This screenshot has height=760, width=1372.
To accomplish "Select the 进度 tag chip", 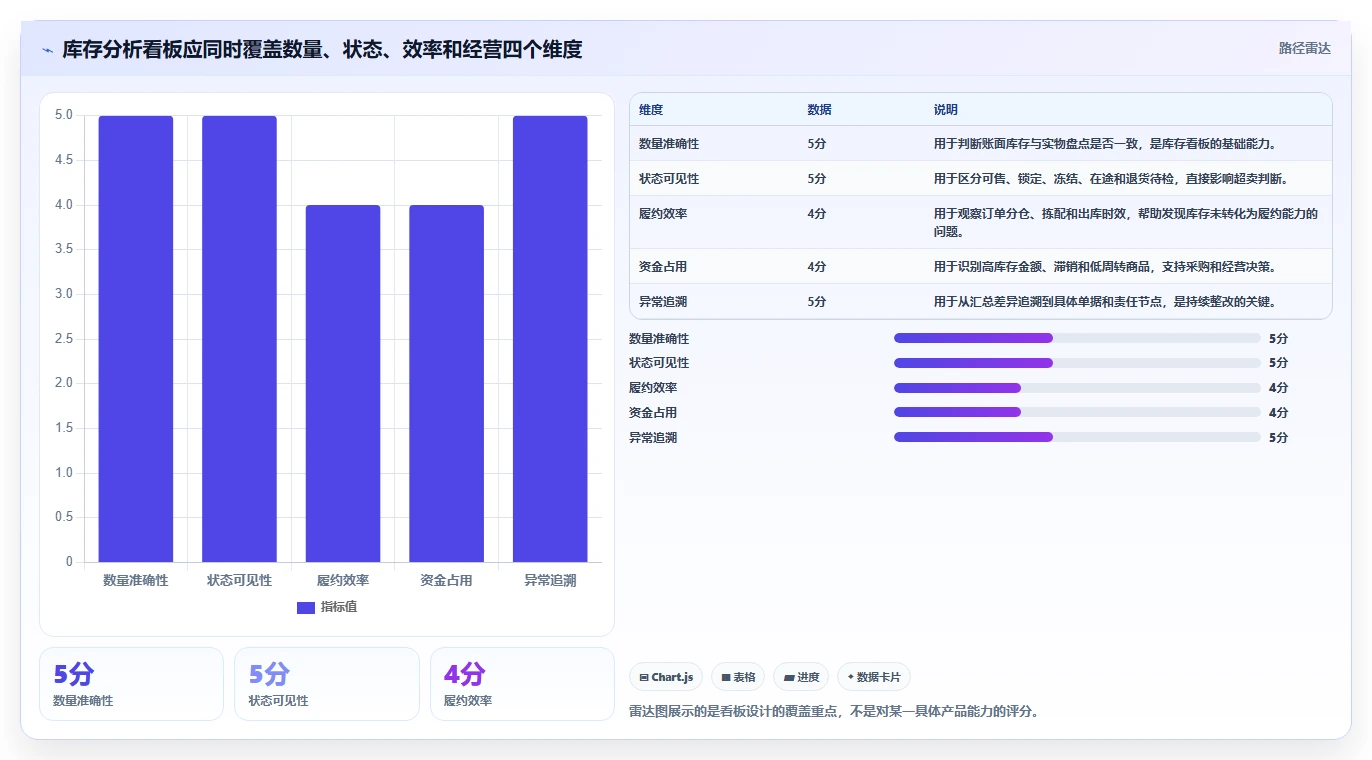I will (x=802, y=677).
